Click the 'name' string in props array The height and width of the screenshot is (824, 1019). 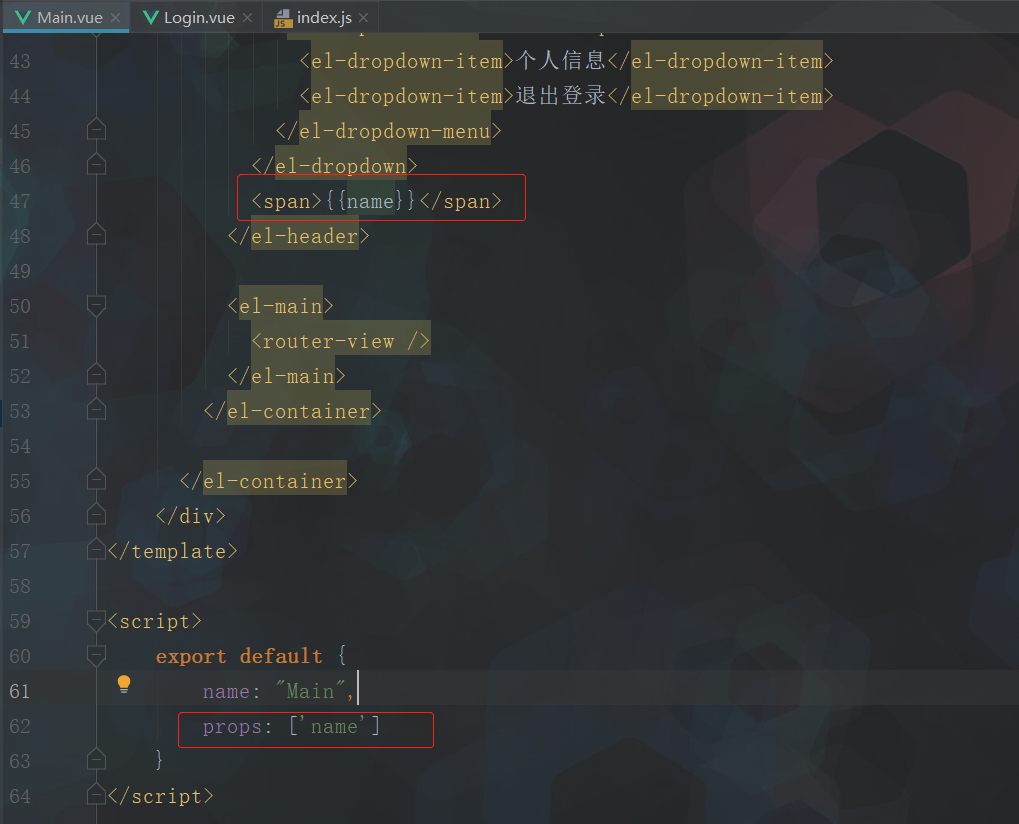point(334,726)
